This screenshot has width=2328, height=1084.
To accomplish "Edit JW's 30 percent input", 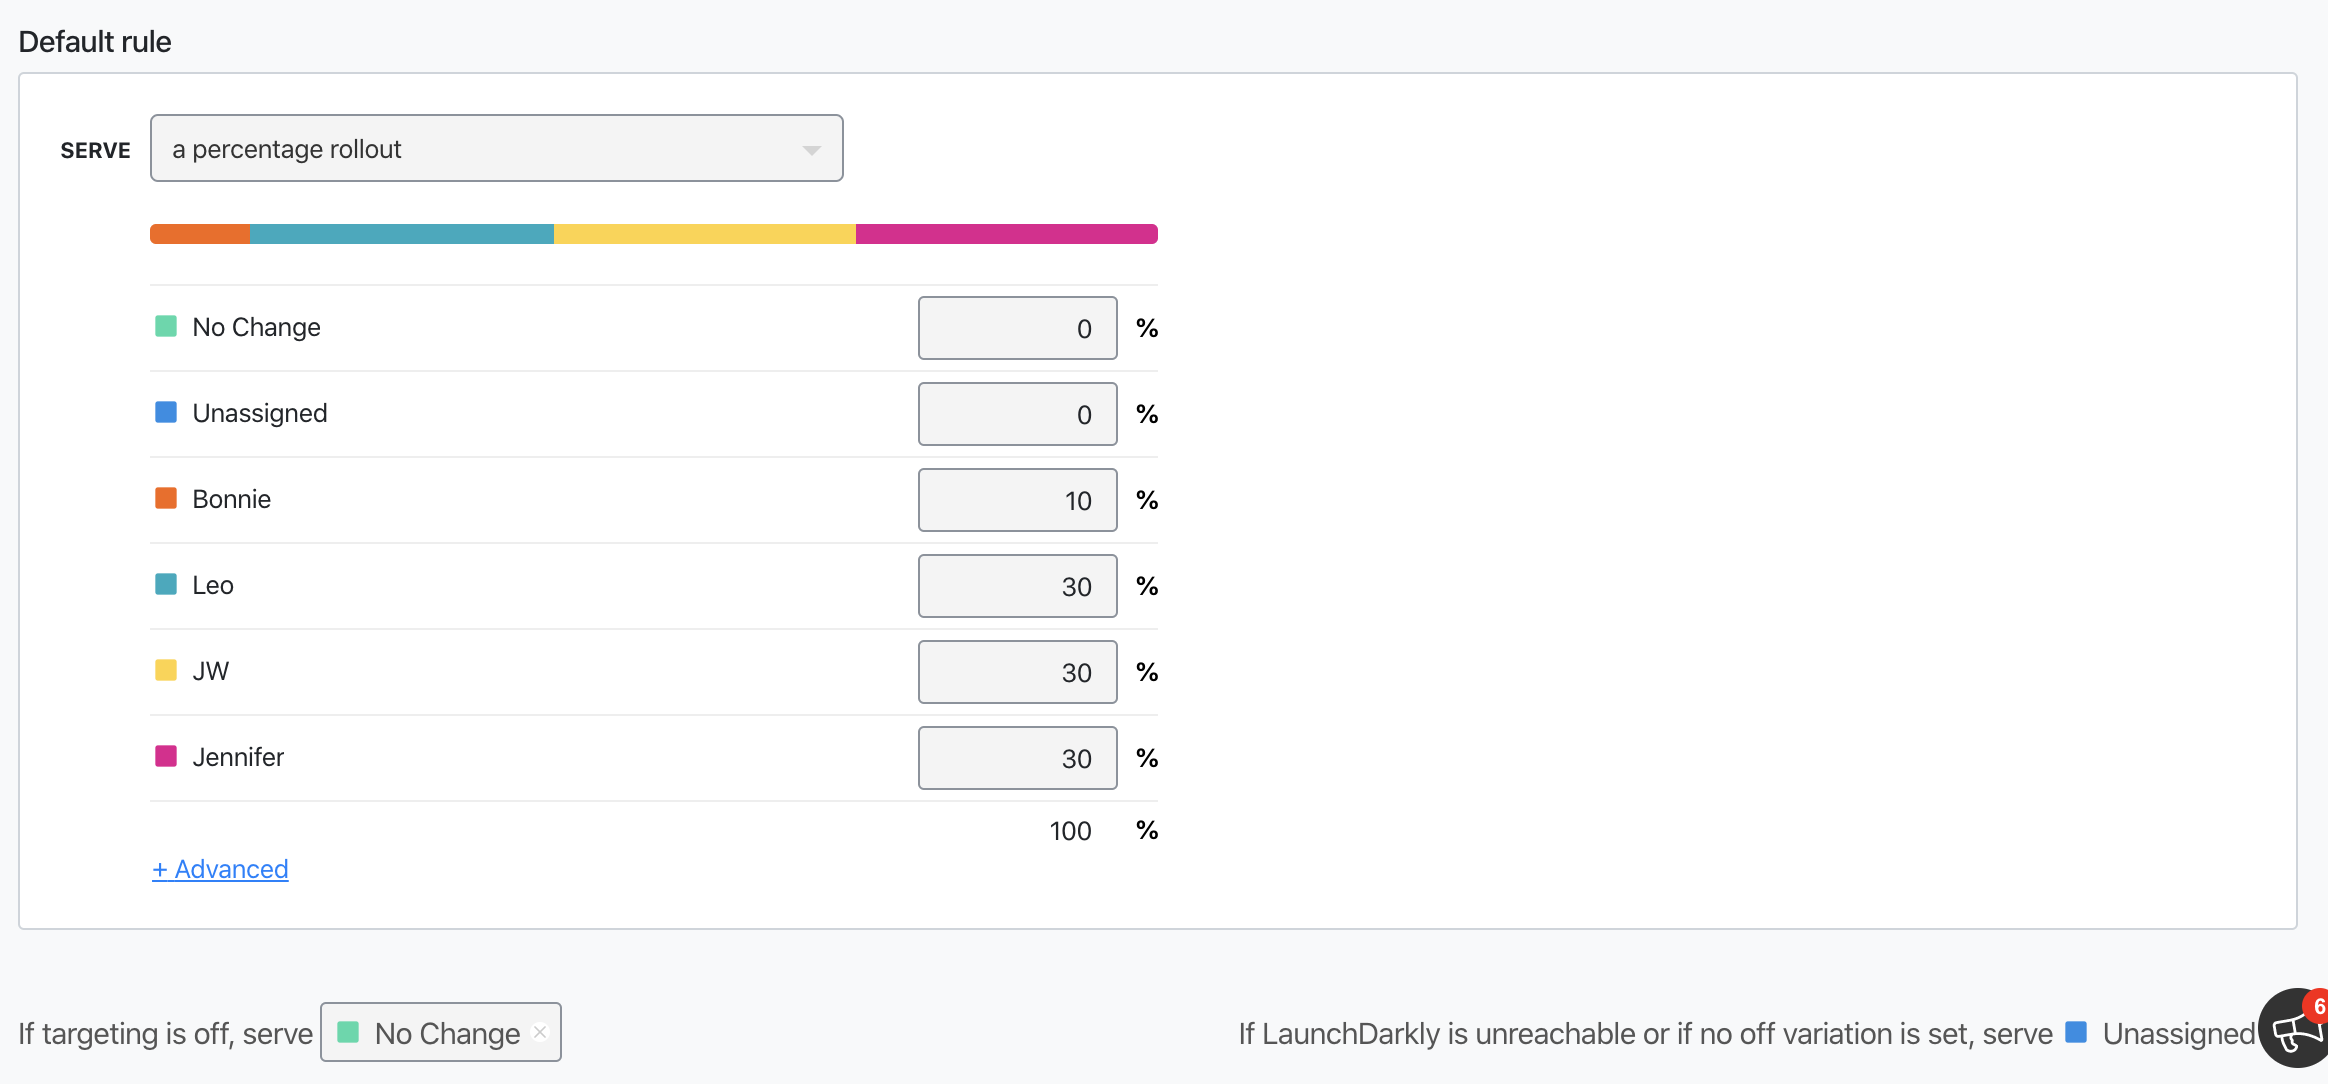I will point(1017,672).
